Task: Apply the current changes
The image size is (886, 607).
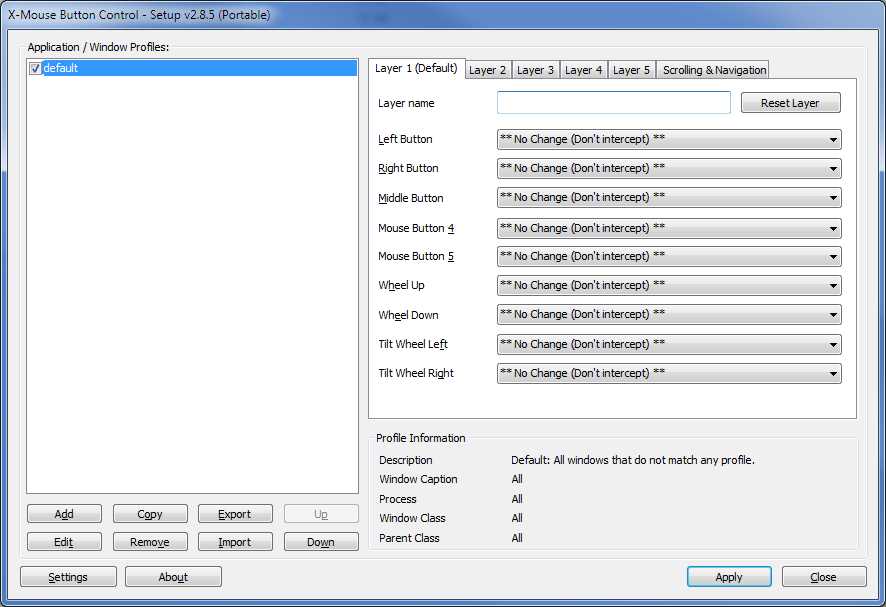Action: tap(729, 577)
